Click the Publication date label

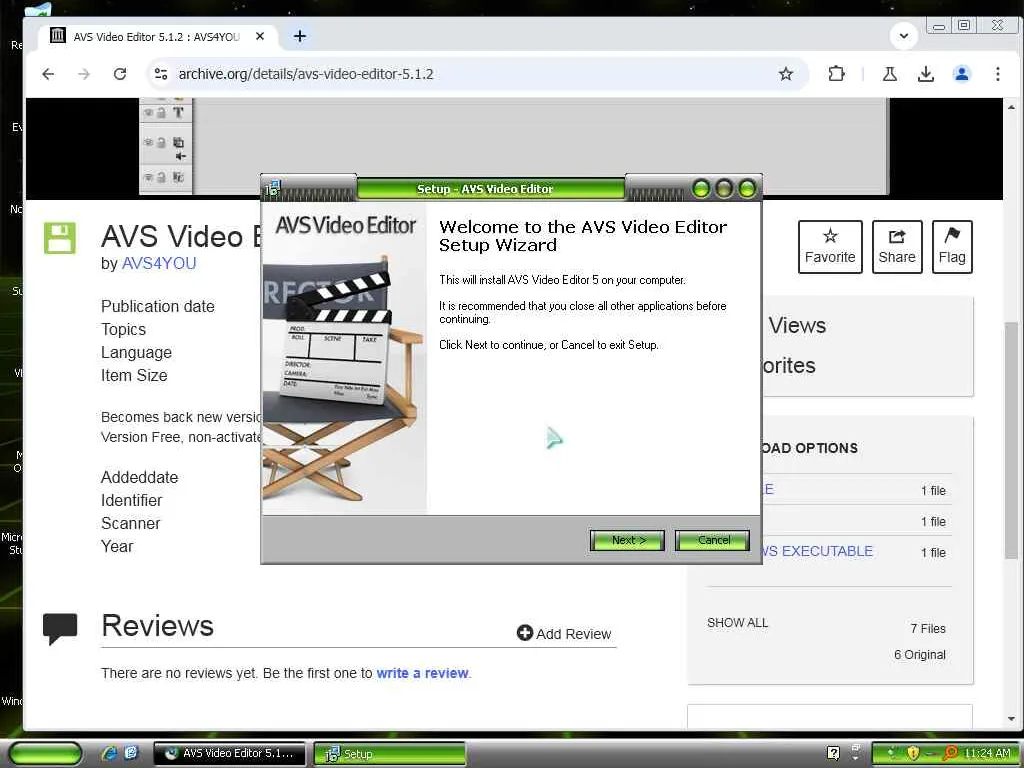click(157, 306)
